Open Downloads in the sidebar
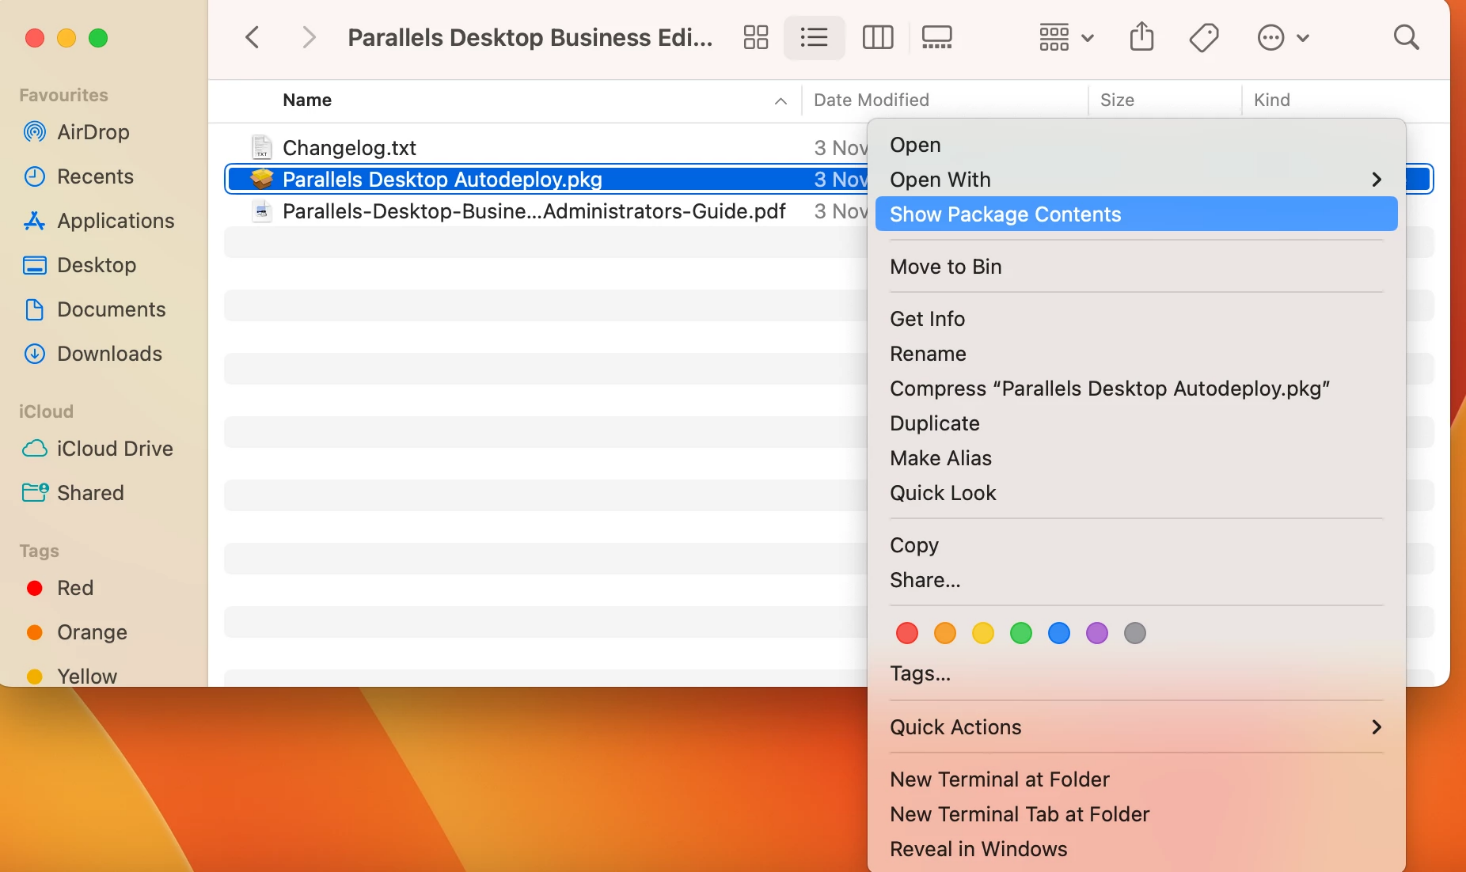This screenshot has height=872, width=1466. point(109,354)
